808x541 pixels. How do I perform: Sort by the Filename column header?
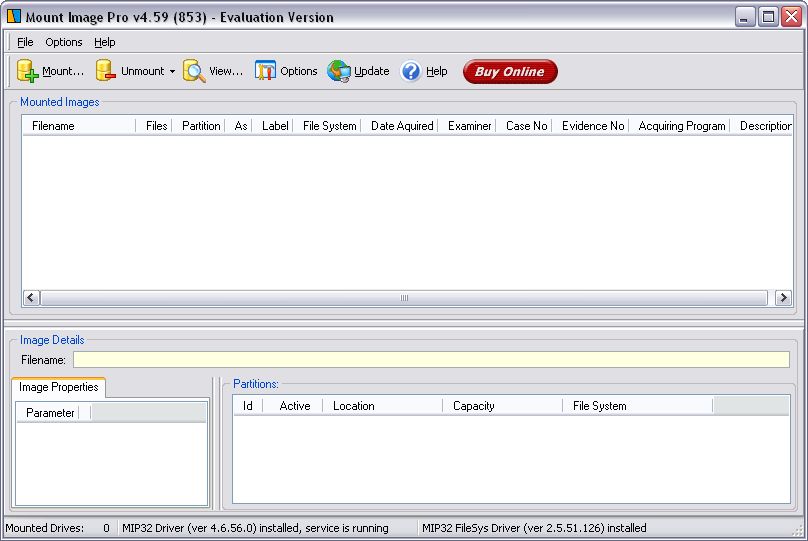[x=79, y=126]
